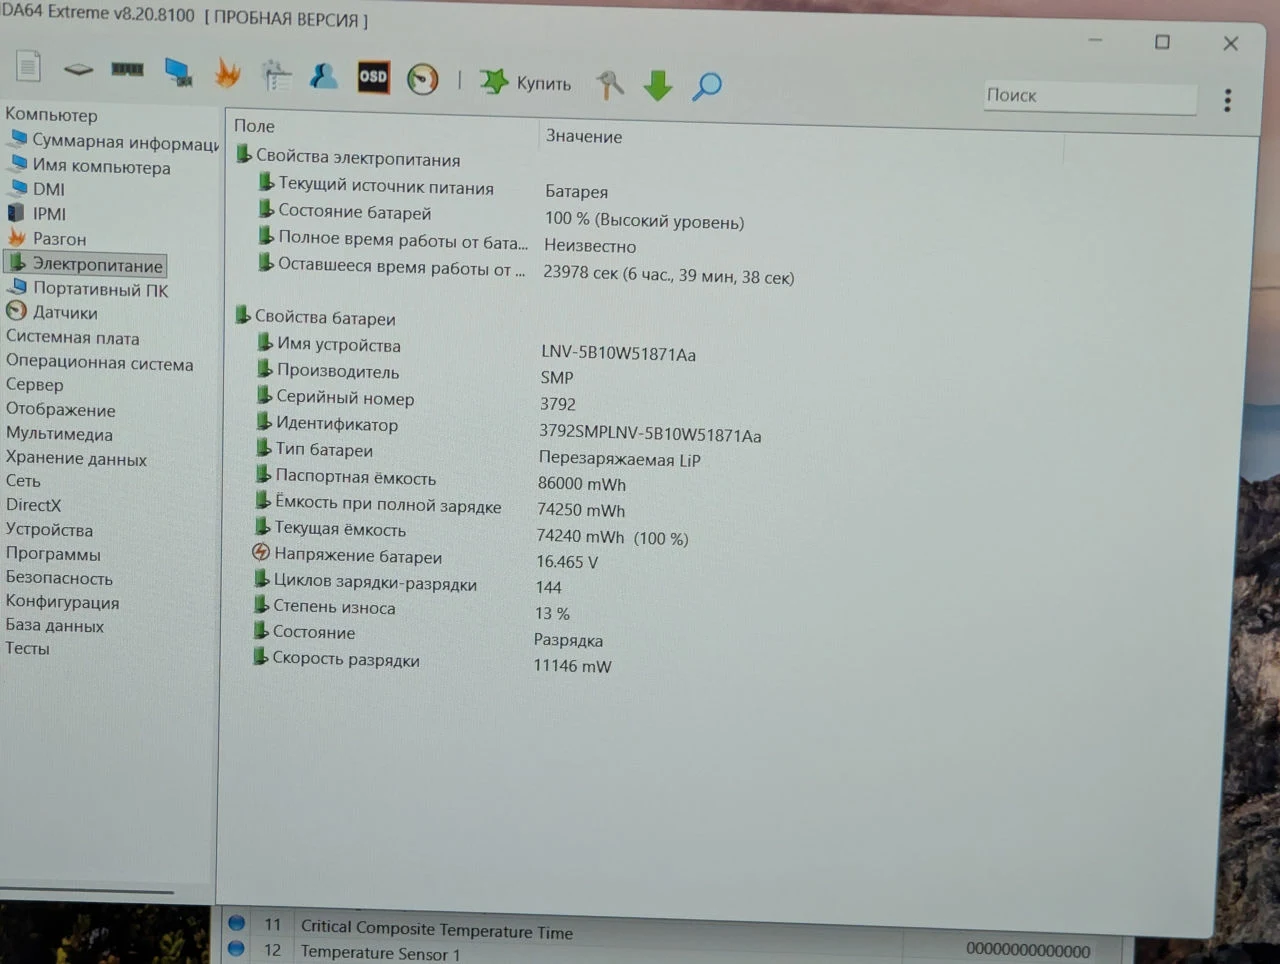
Task: Open the DMI tree entry
Action: [37, 189]
